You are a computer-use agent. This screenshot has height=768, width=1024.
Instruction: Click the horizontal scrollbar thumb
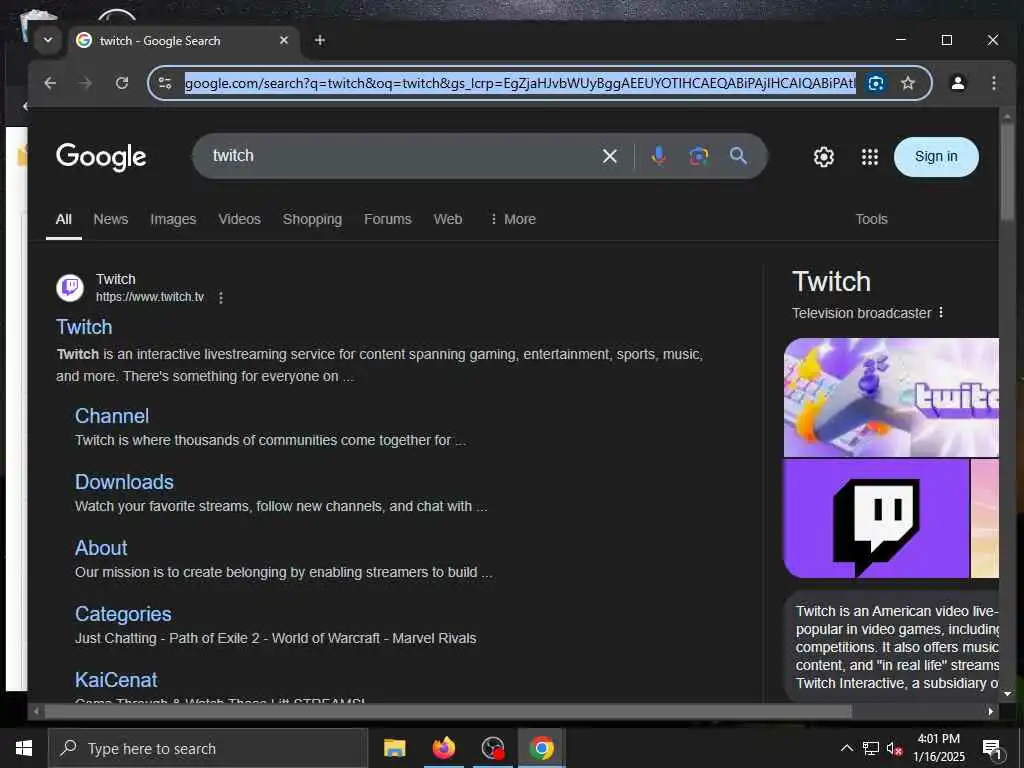[448, 711]
